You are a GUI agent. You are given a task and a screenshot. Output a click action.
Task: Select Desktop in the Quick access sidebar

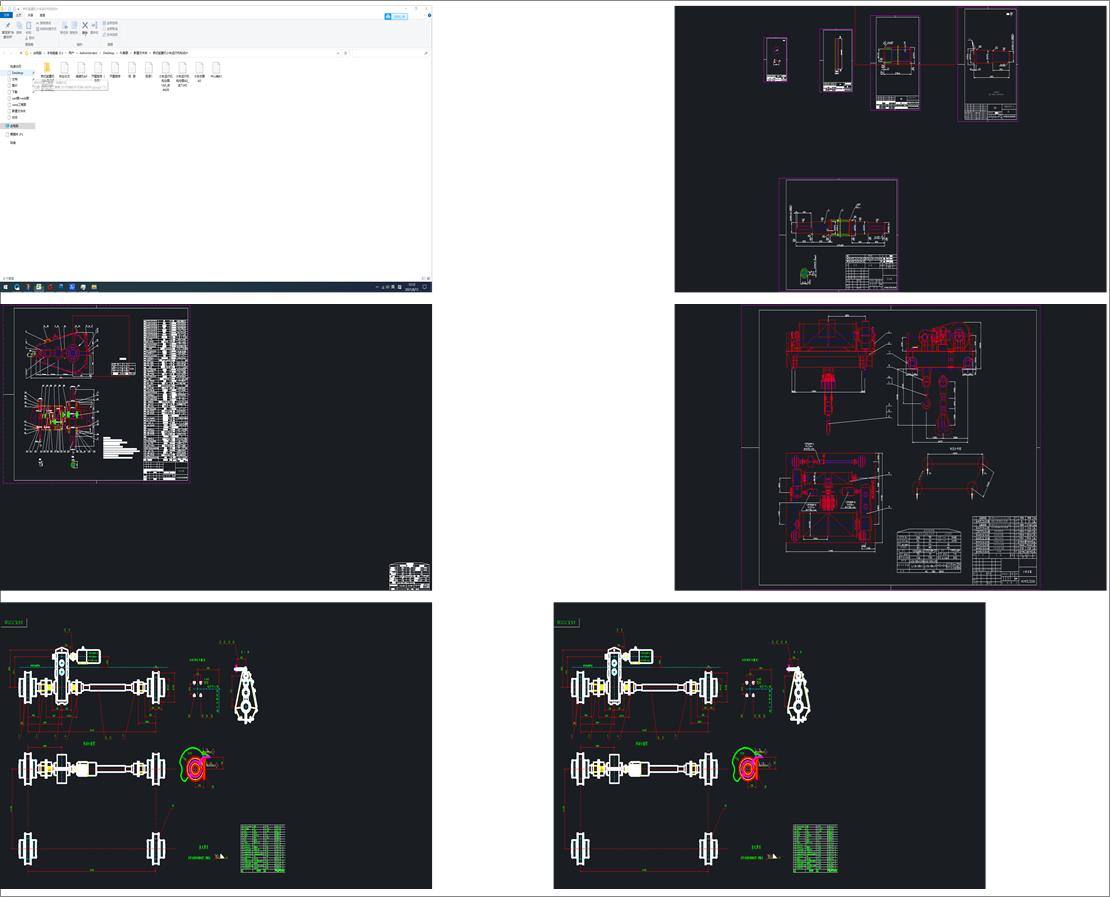tap(18, 73)
